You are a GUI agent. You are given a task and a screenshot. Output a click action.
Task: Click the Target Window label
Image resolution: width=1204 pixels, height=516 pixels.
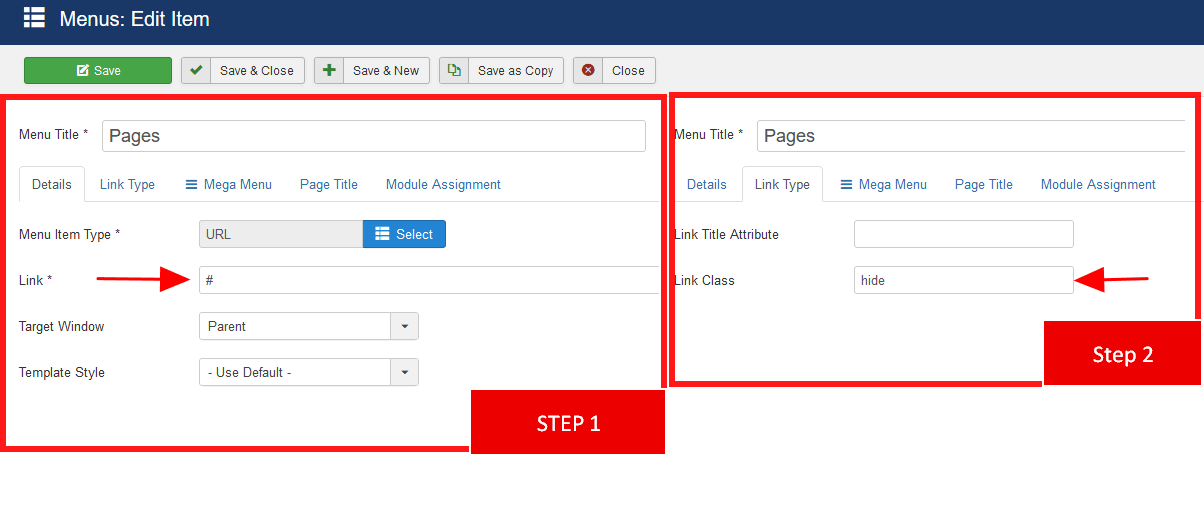(x=62, y=326)
